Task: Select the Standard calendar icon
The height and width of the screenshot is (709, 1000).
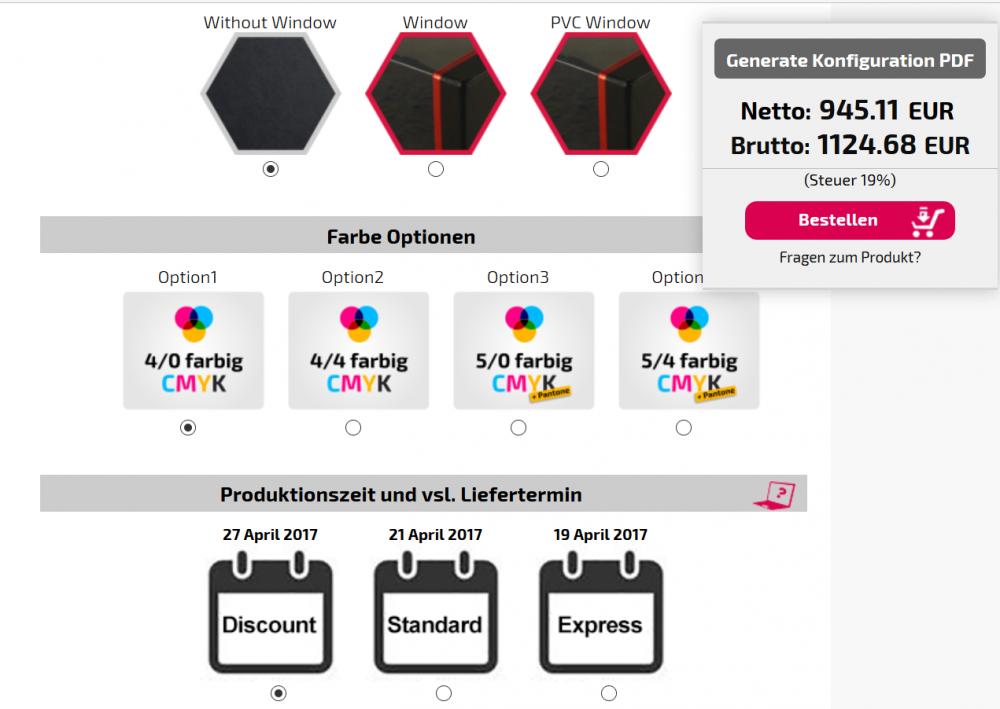Action: point(436,613)
